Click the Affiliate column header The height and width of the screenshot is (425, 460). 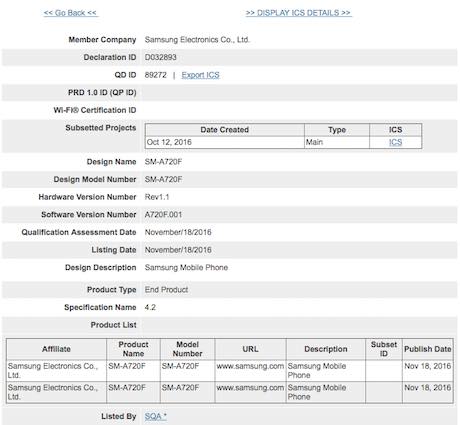tap(56, 349)
